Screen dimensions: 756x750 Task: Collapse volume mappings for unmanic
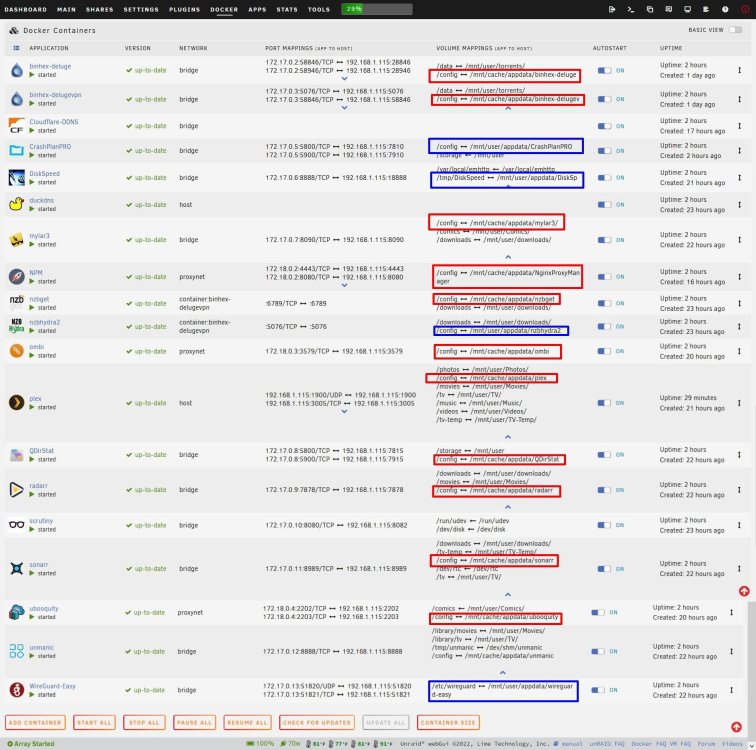click(502, 673)
